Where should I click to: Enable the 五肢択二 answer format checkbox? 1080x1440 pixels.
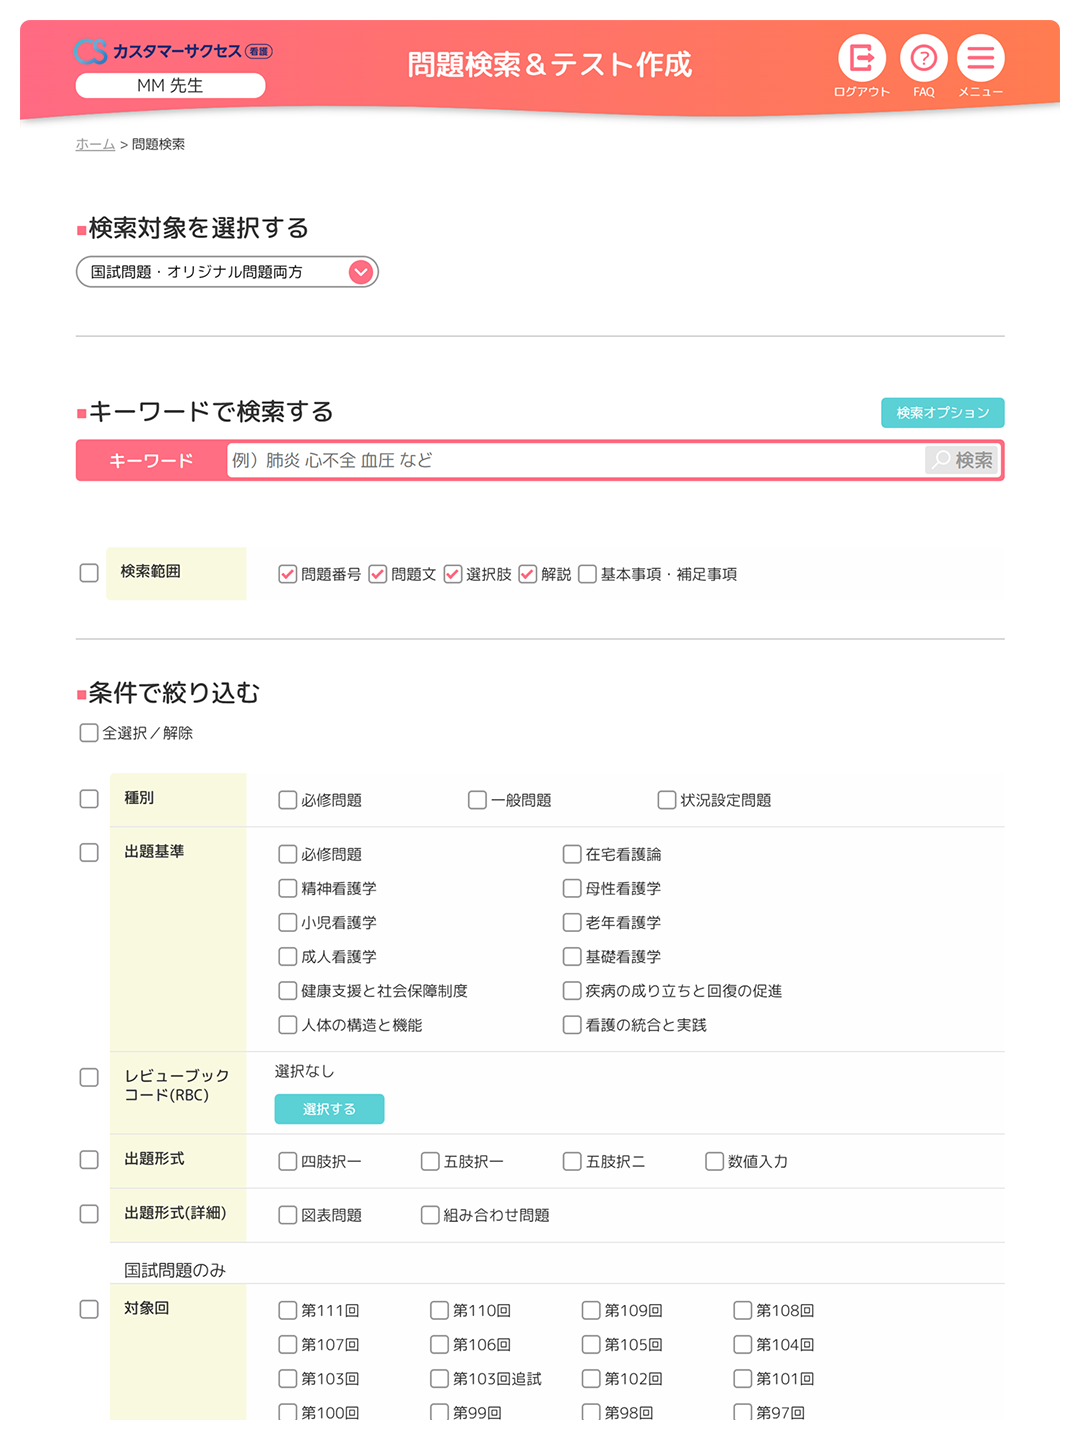571,1161
